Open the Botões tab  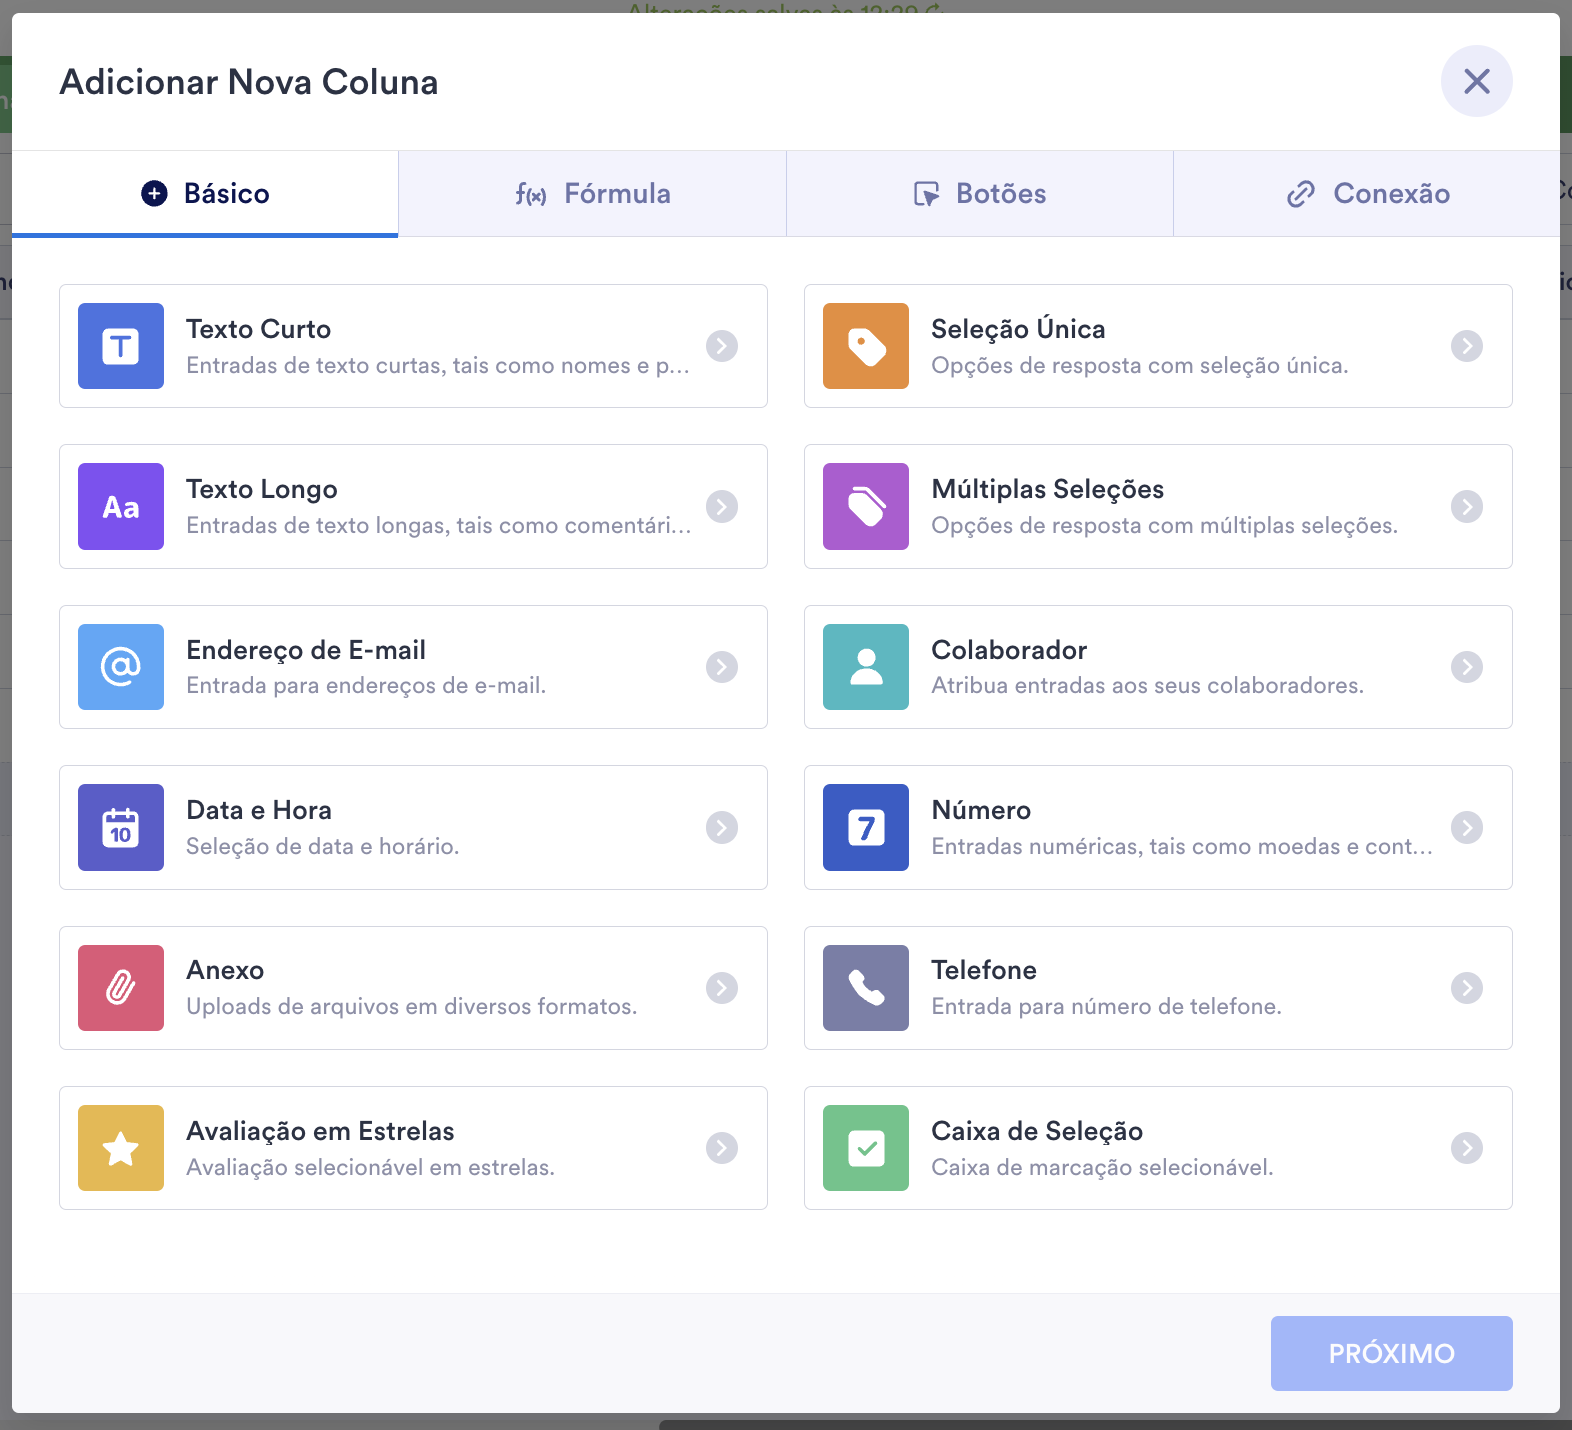pyautogui.click(x=980, y=194)
